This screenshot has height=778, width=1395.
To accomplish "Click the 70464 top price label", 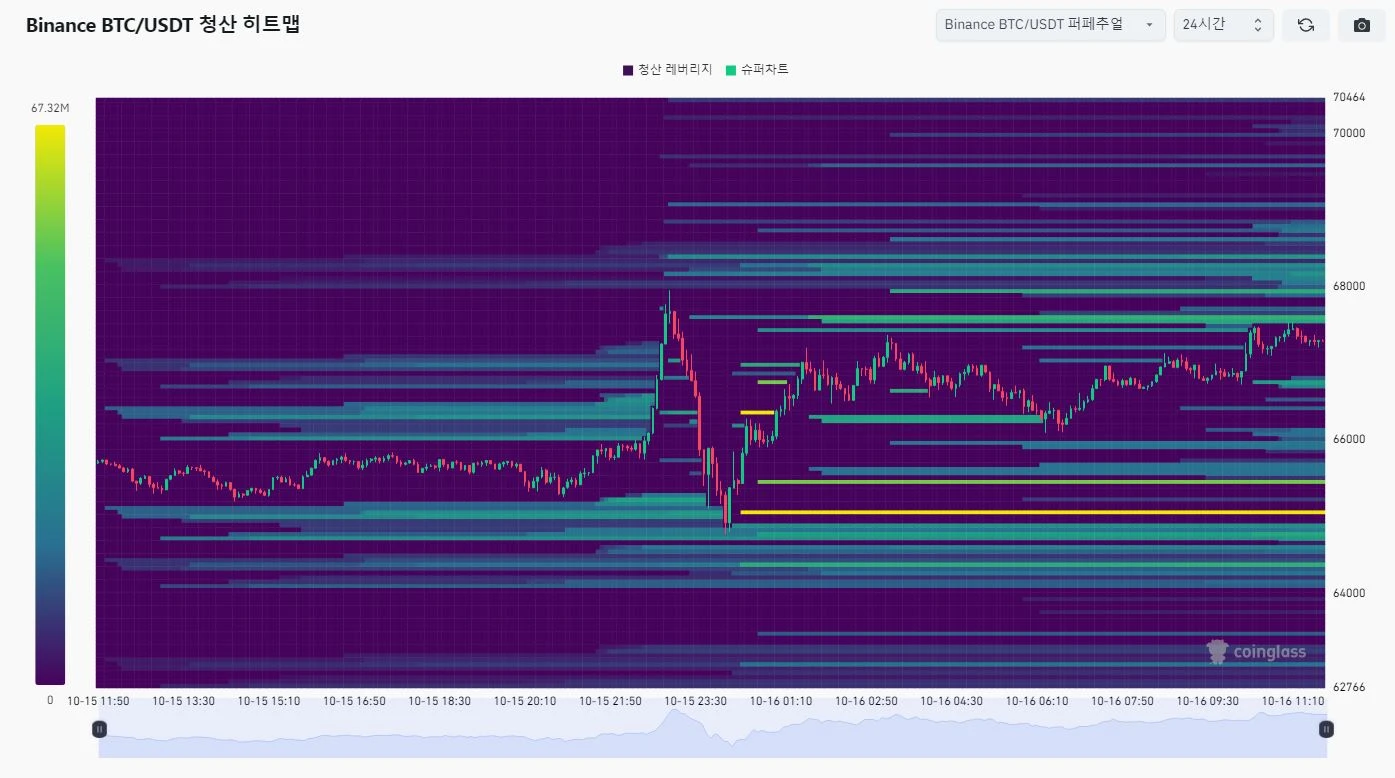I will [1349, 98].
